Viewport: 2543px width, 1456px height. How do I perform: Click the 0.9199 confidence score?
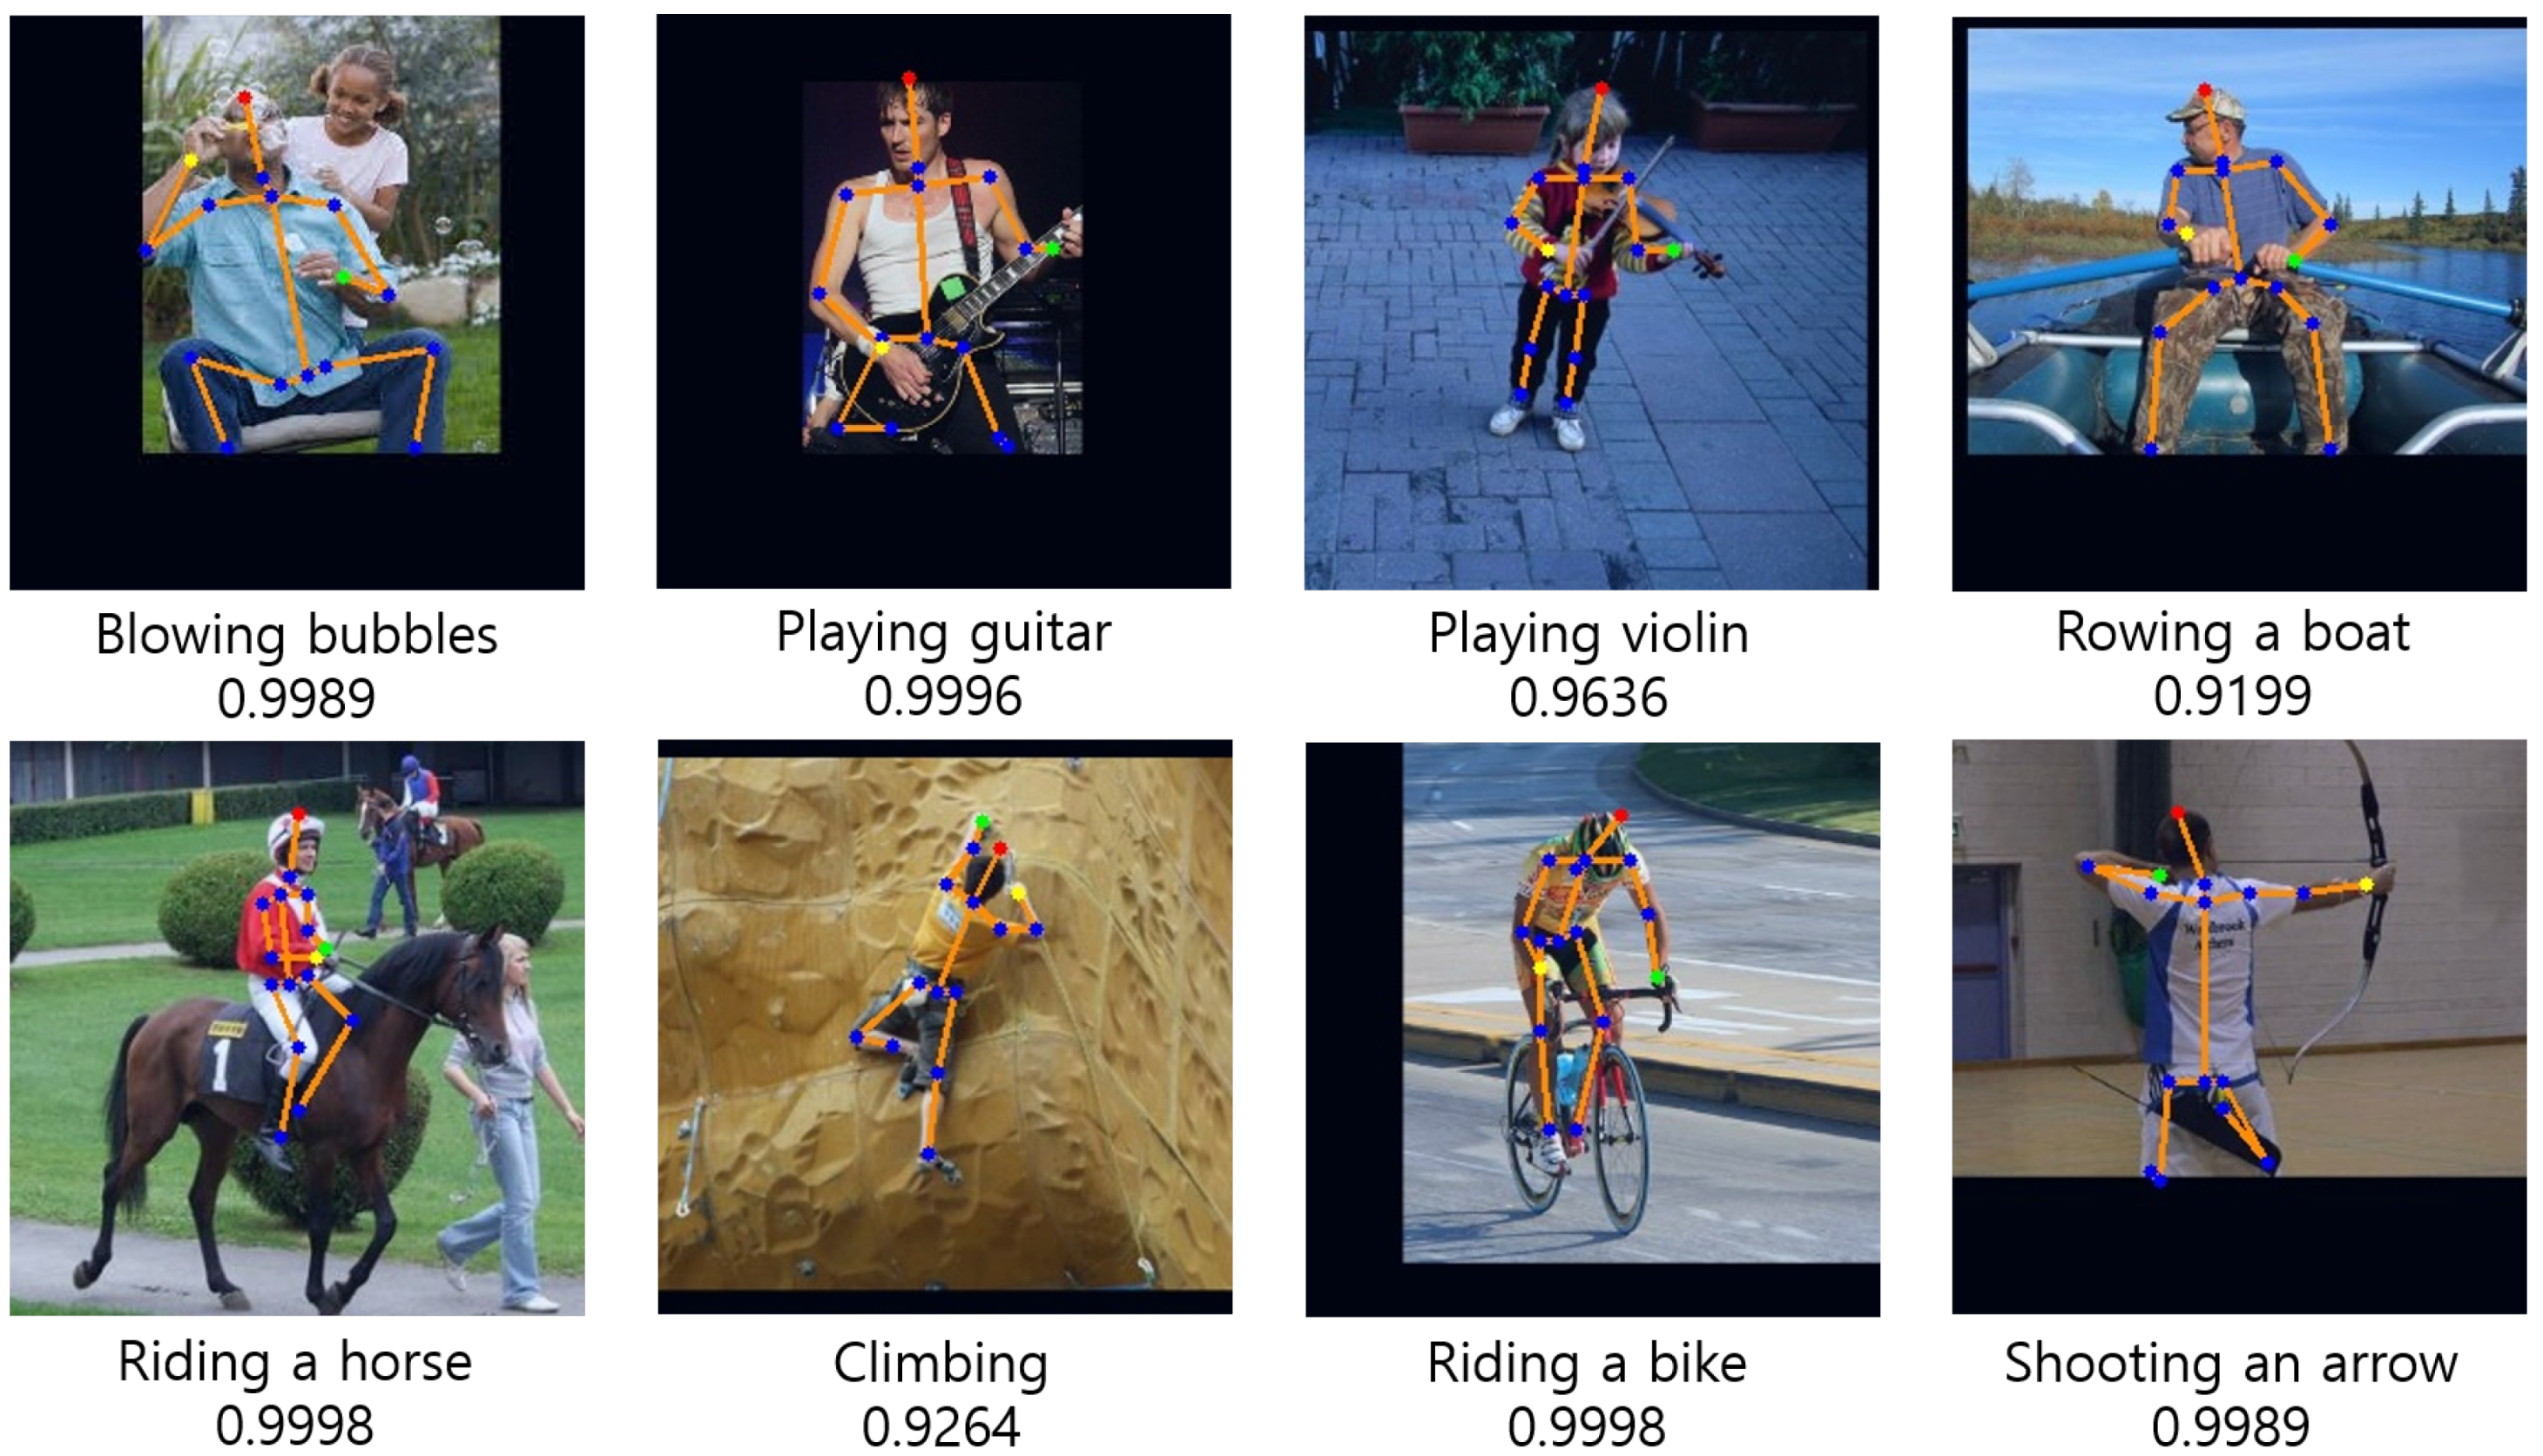[x=2233, y=696]
